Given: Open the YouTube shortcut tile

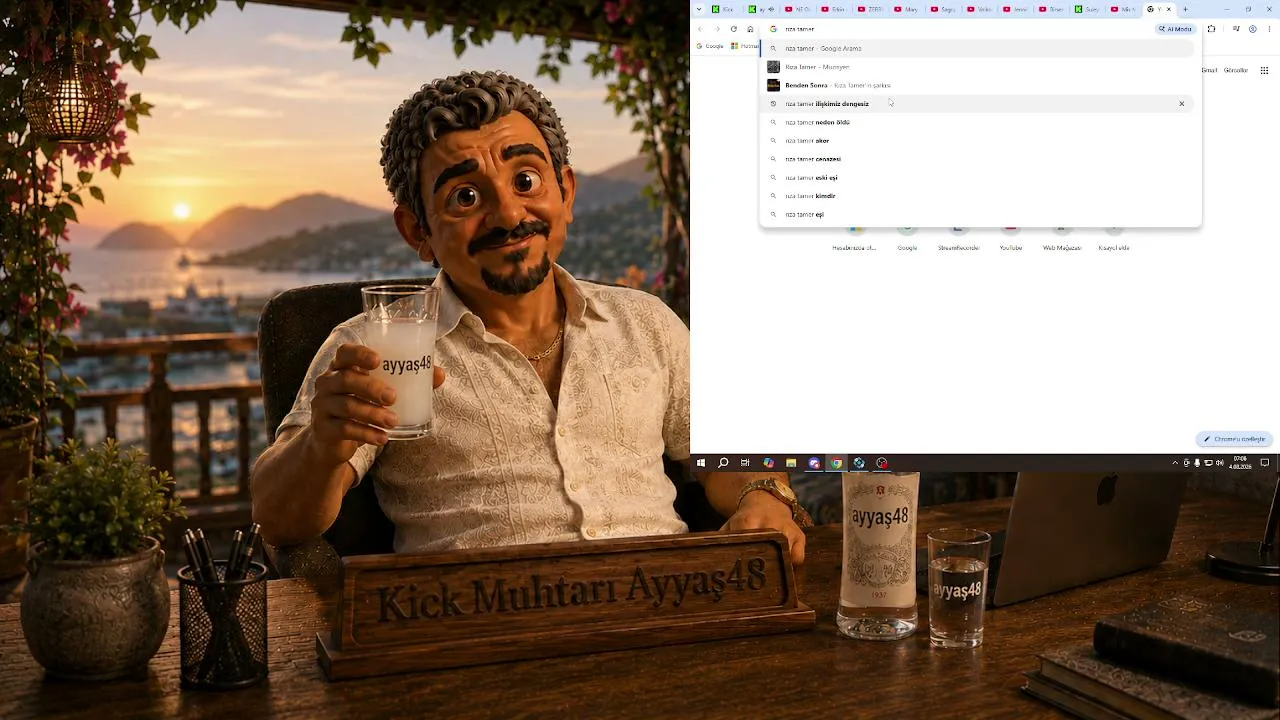Looking at the screenshot, I should 1011,240.
